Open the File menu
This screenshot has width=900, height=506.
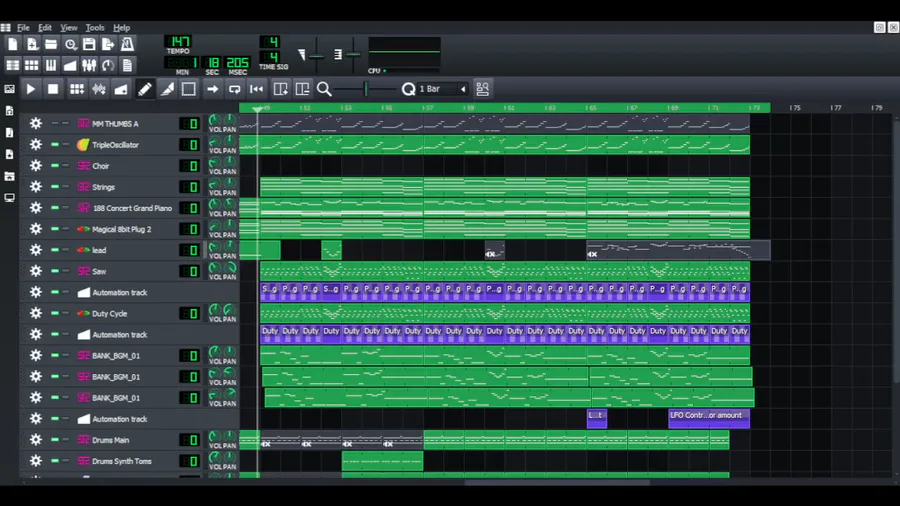[x=23, y=28]
